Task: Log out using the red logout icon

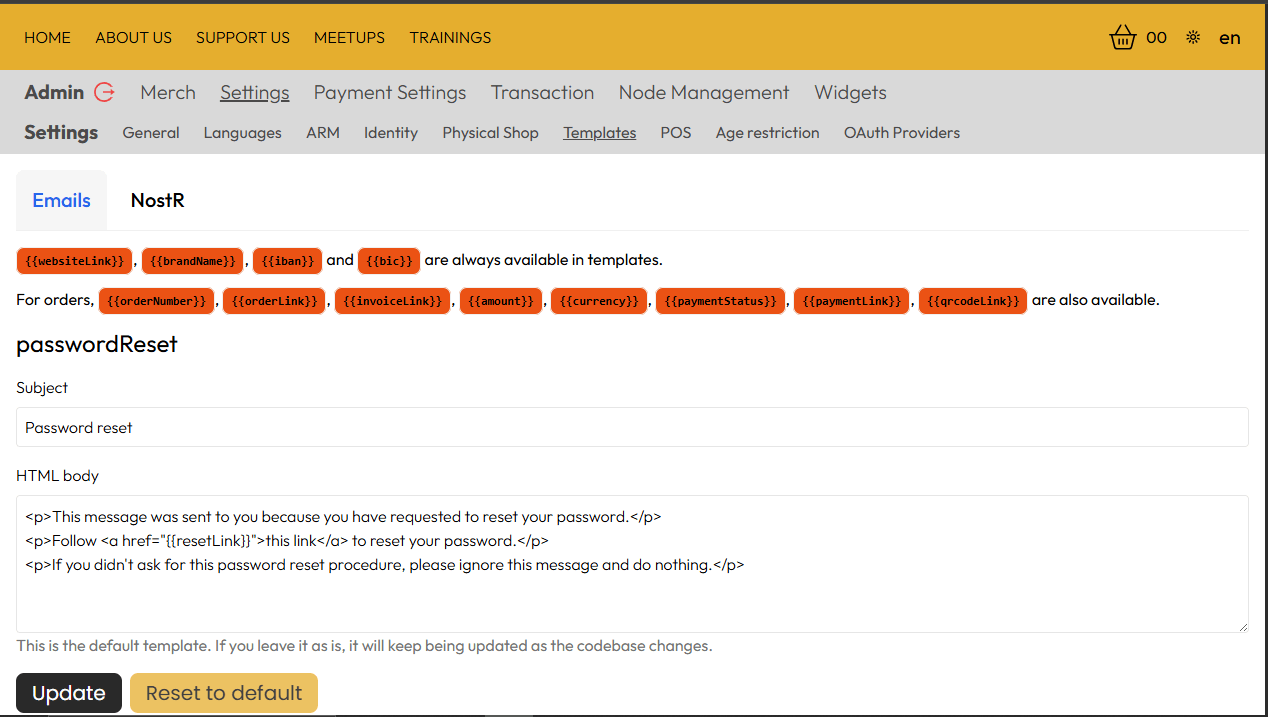Action: [104, 92]
